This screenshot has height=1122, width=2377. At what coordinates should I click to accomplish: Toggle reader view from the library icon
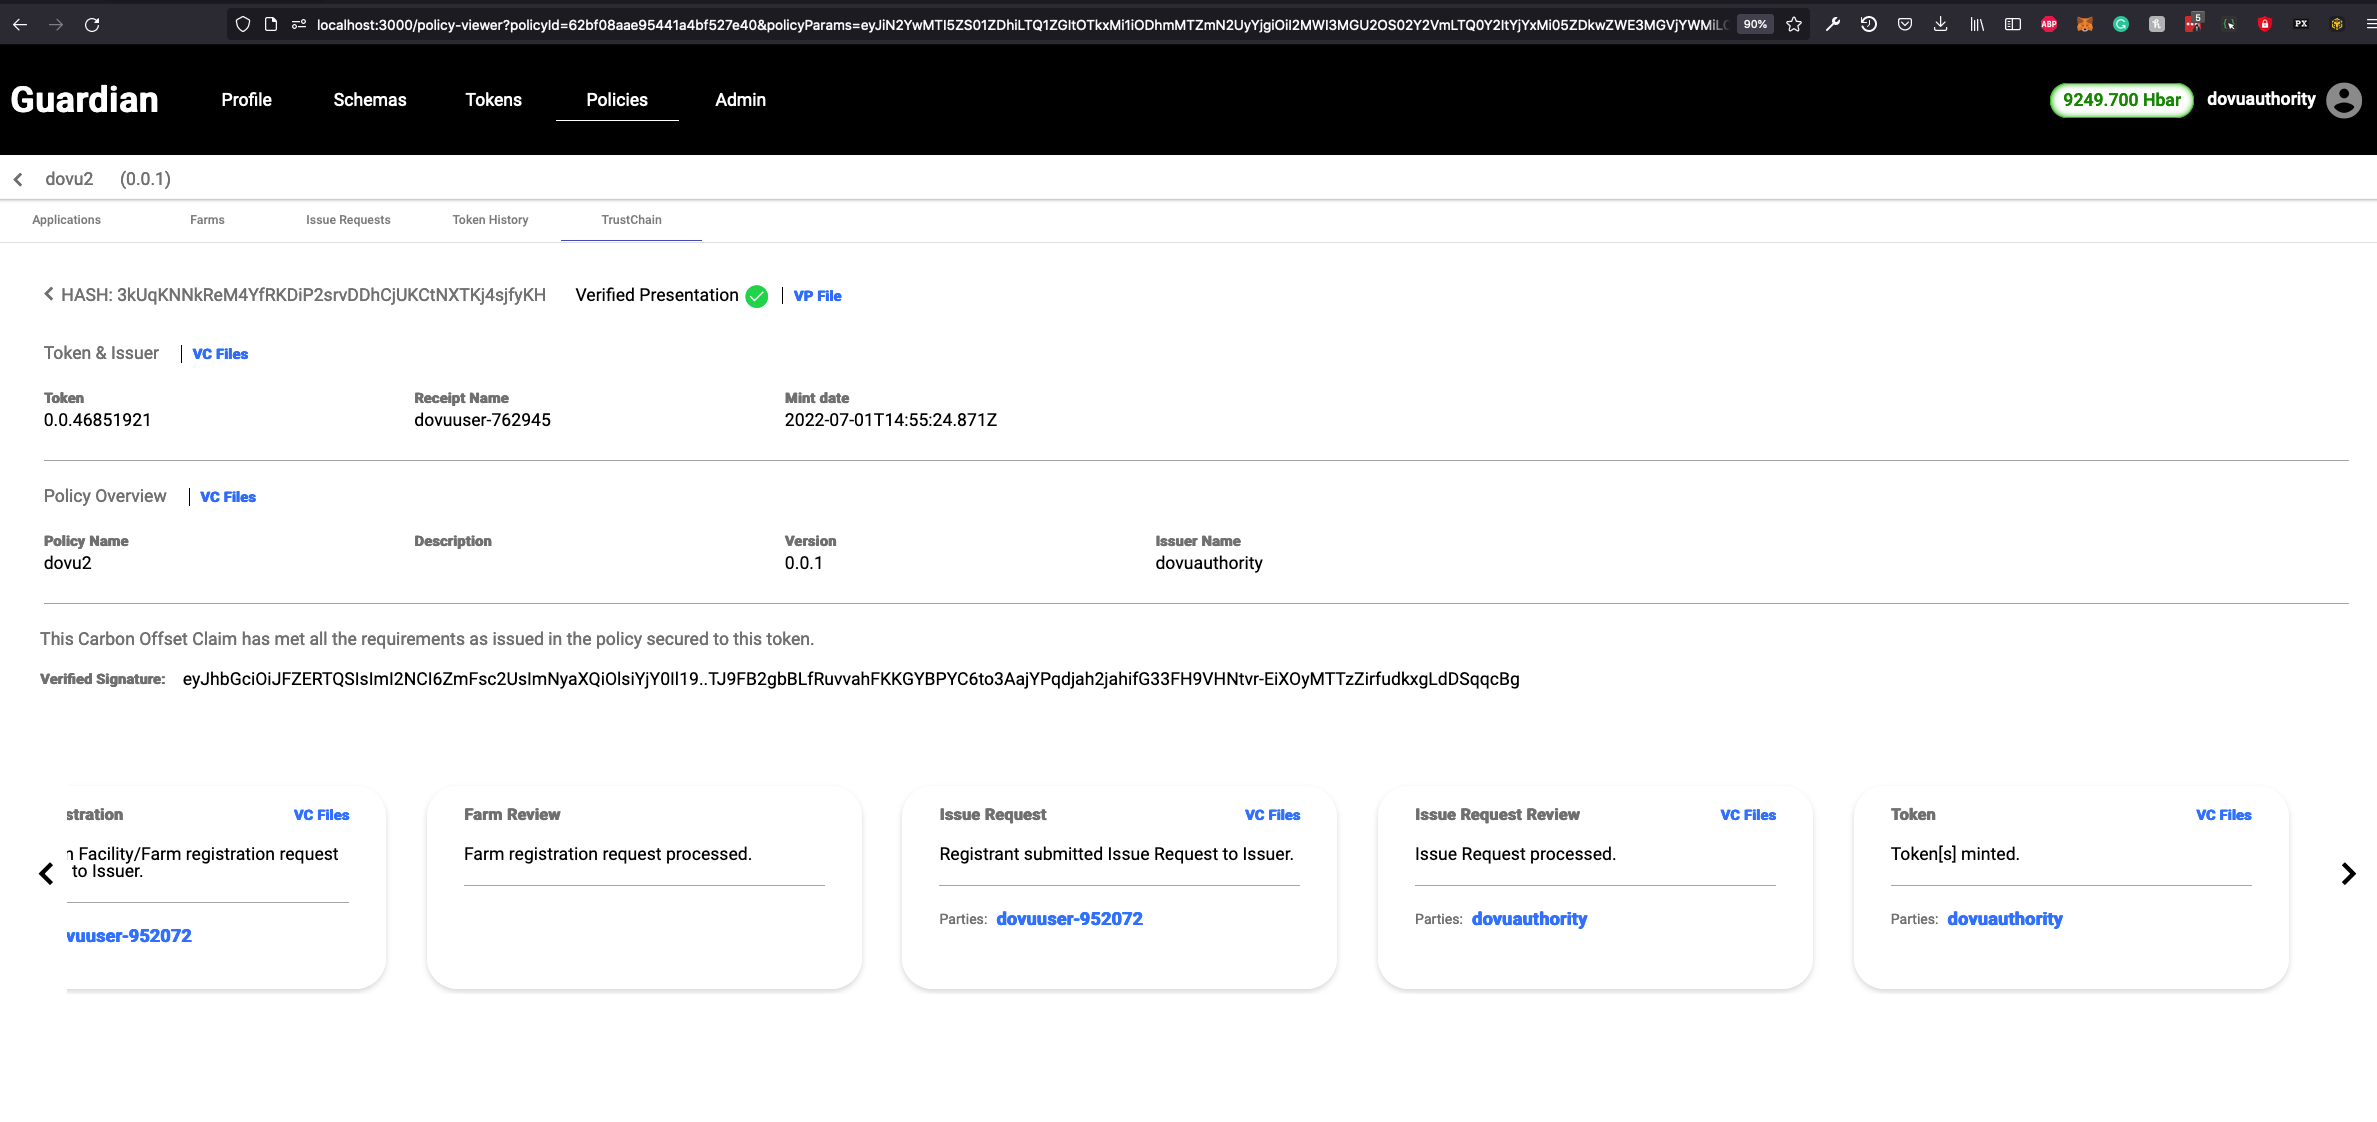point(1977,23)
